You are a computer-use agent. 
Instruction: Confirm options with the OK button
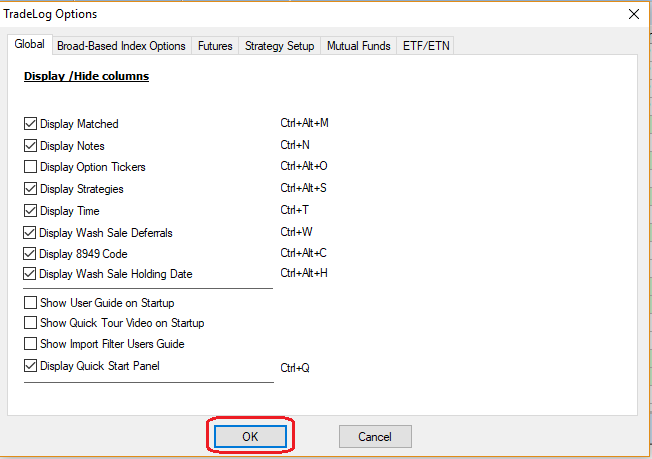tap(250, 437)
